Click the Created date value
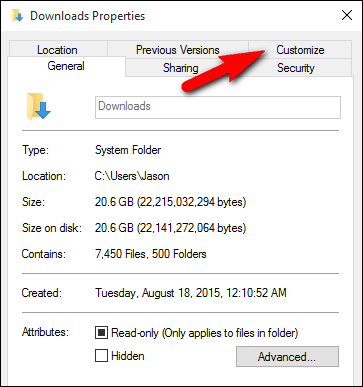Screen dimensions: 363x387 [191, 293]
